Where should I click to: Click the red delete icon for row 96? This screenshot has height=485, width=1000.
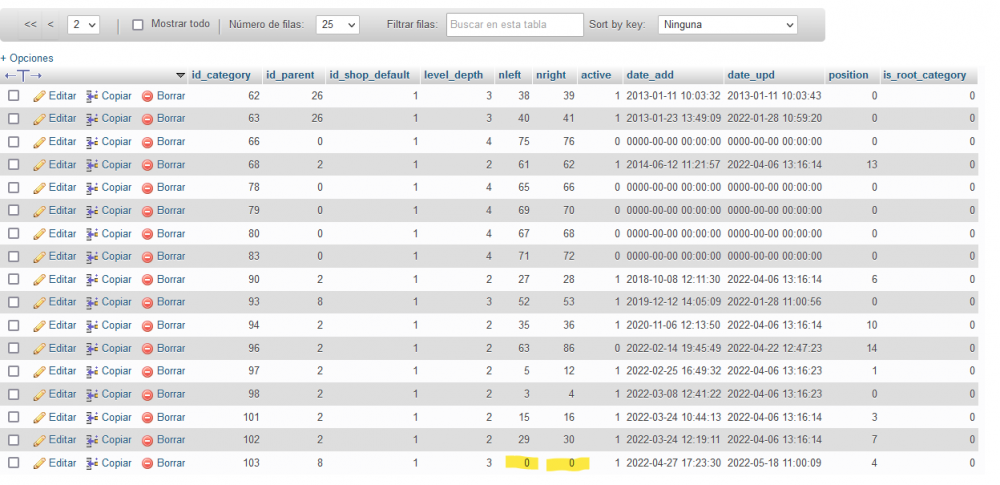click(147, 348)
